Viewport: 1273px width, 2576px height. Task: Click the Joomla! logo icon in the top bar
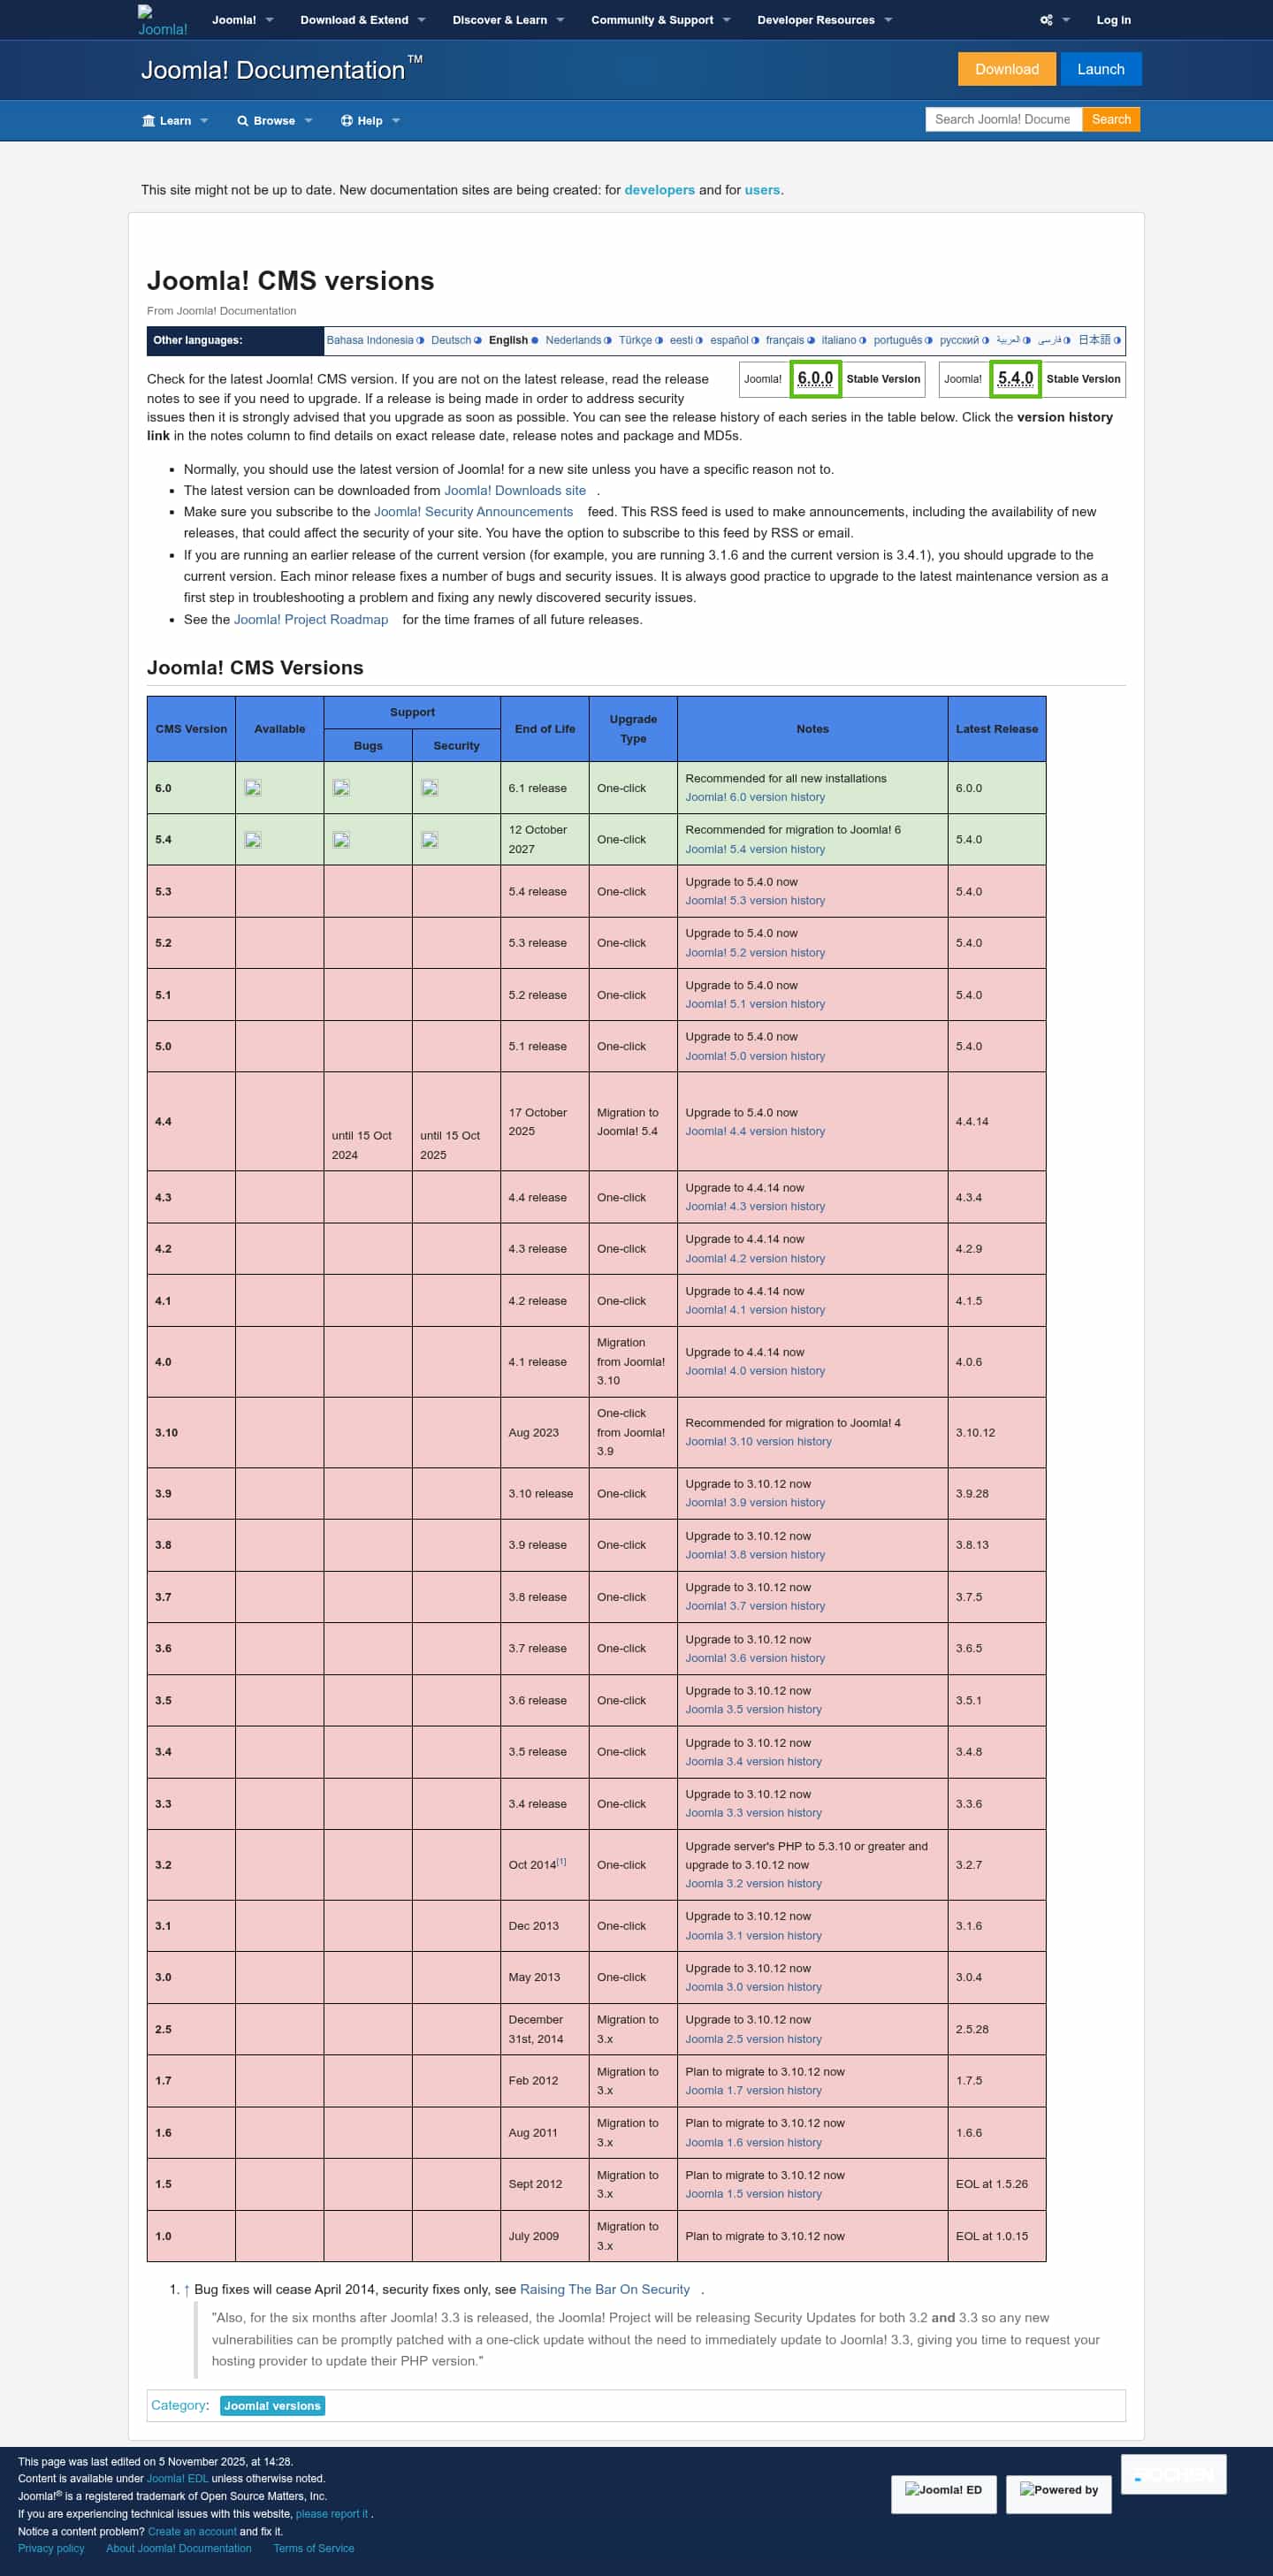[162, 21]
